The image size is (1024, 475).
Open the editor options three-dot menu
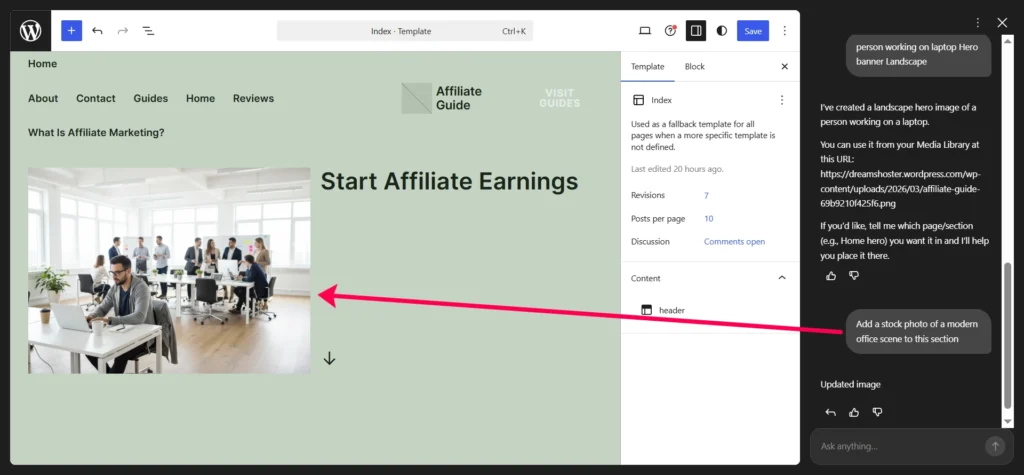(x=784, y=31)
